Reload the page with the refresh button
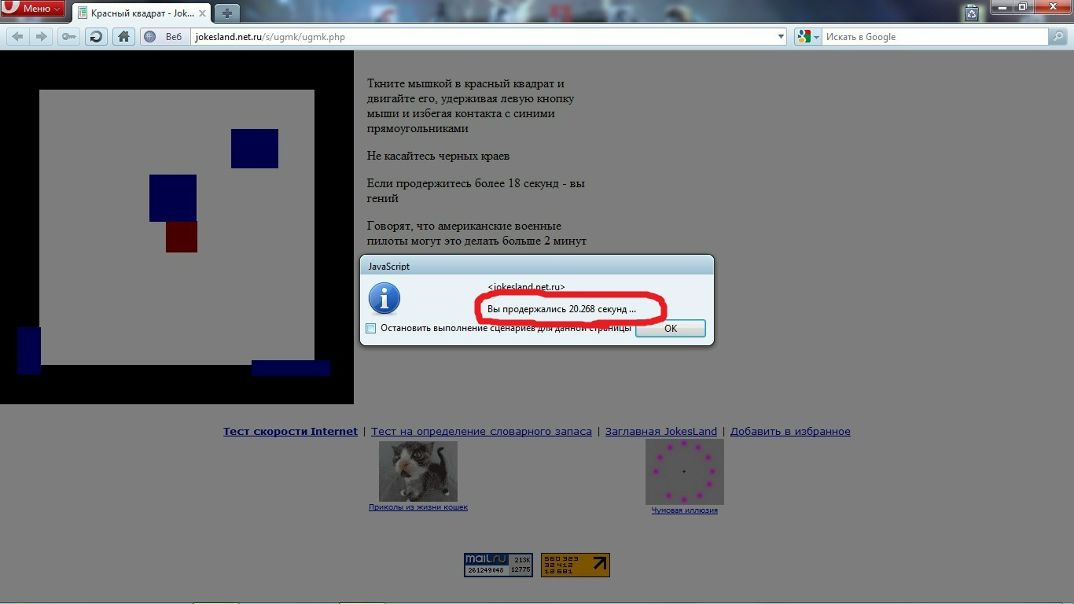The image size is (1074, 604). [x=96, y=37]
